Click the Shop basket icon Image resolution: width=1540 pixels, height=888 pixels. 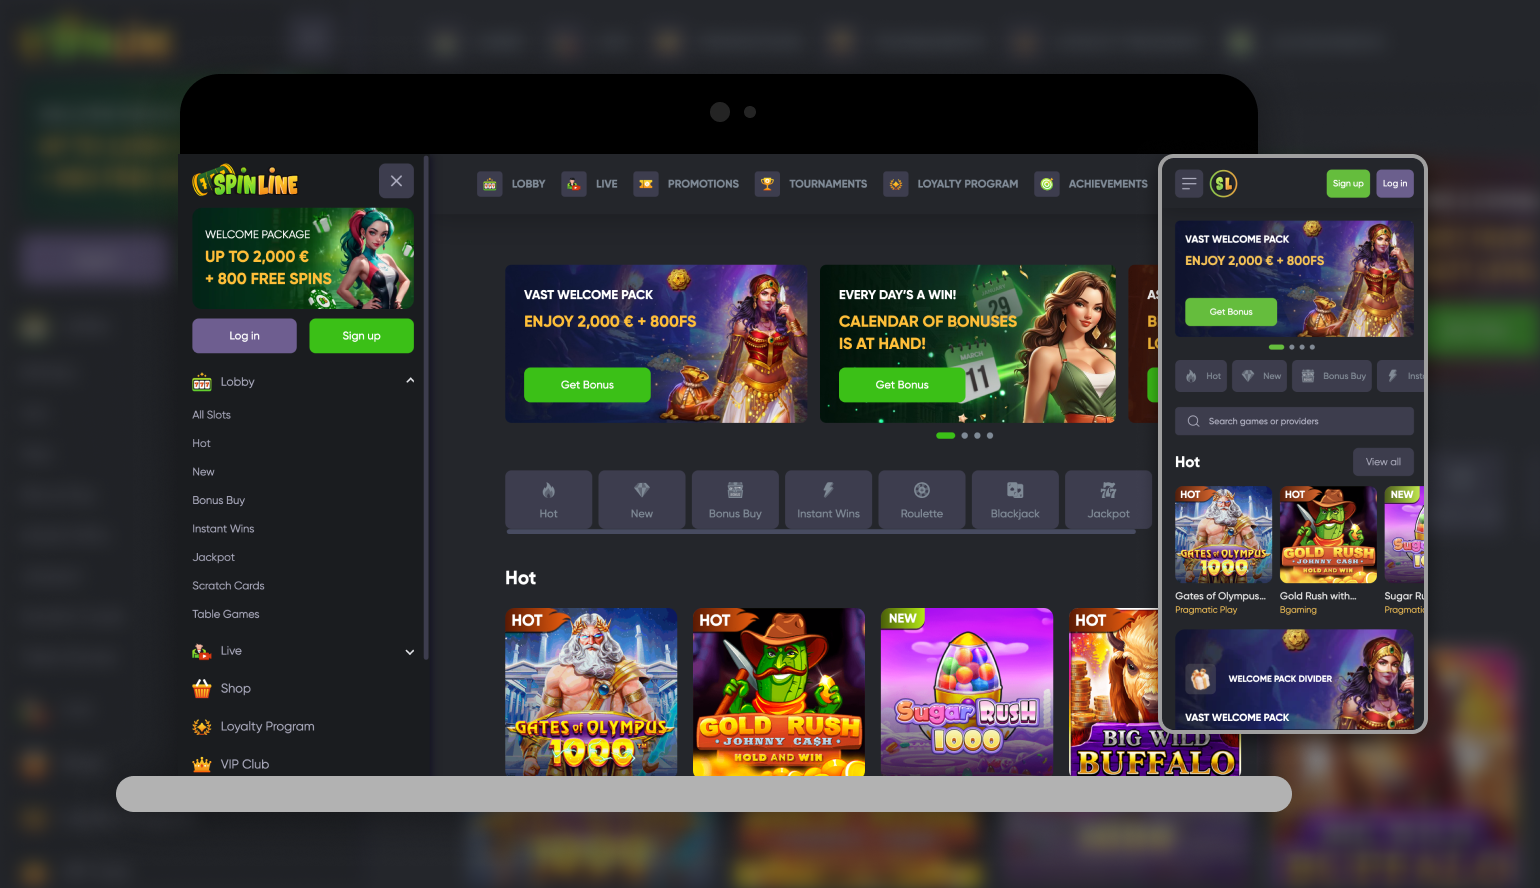pyautogui.click(x=202, y=688)
